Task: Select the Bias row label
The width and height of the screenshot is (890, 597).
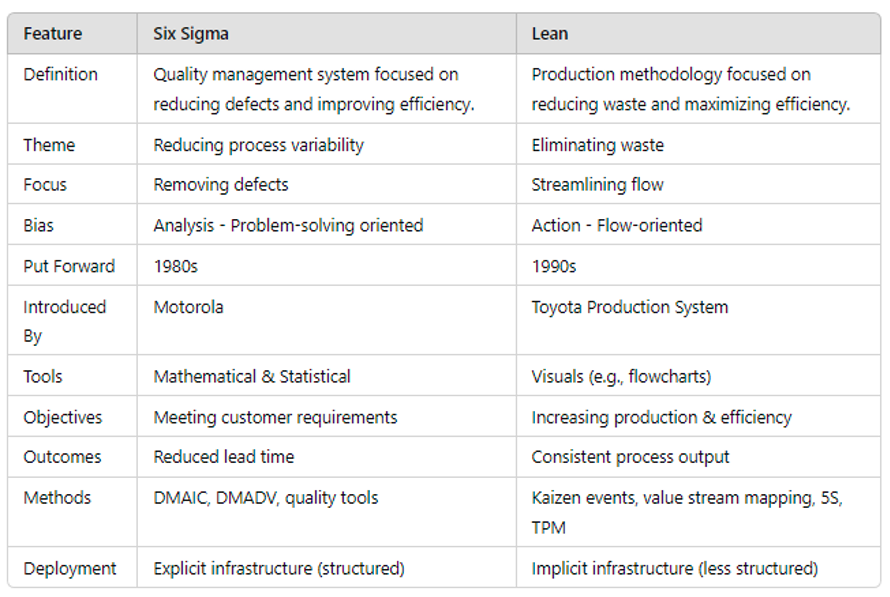Action: (x=39, y=226)
